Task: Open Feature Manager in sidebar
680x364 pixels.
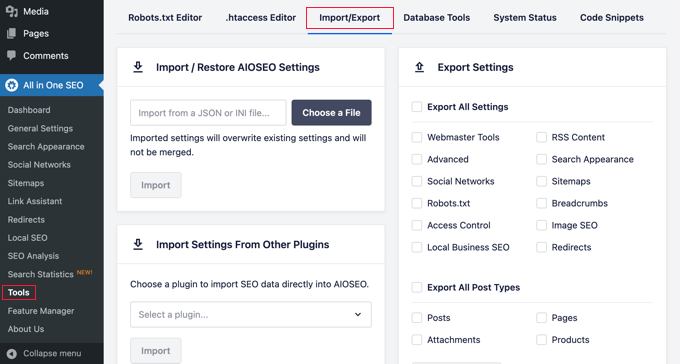Action: click(x=41, y=311)
